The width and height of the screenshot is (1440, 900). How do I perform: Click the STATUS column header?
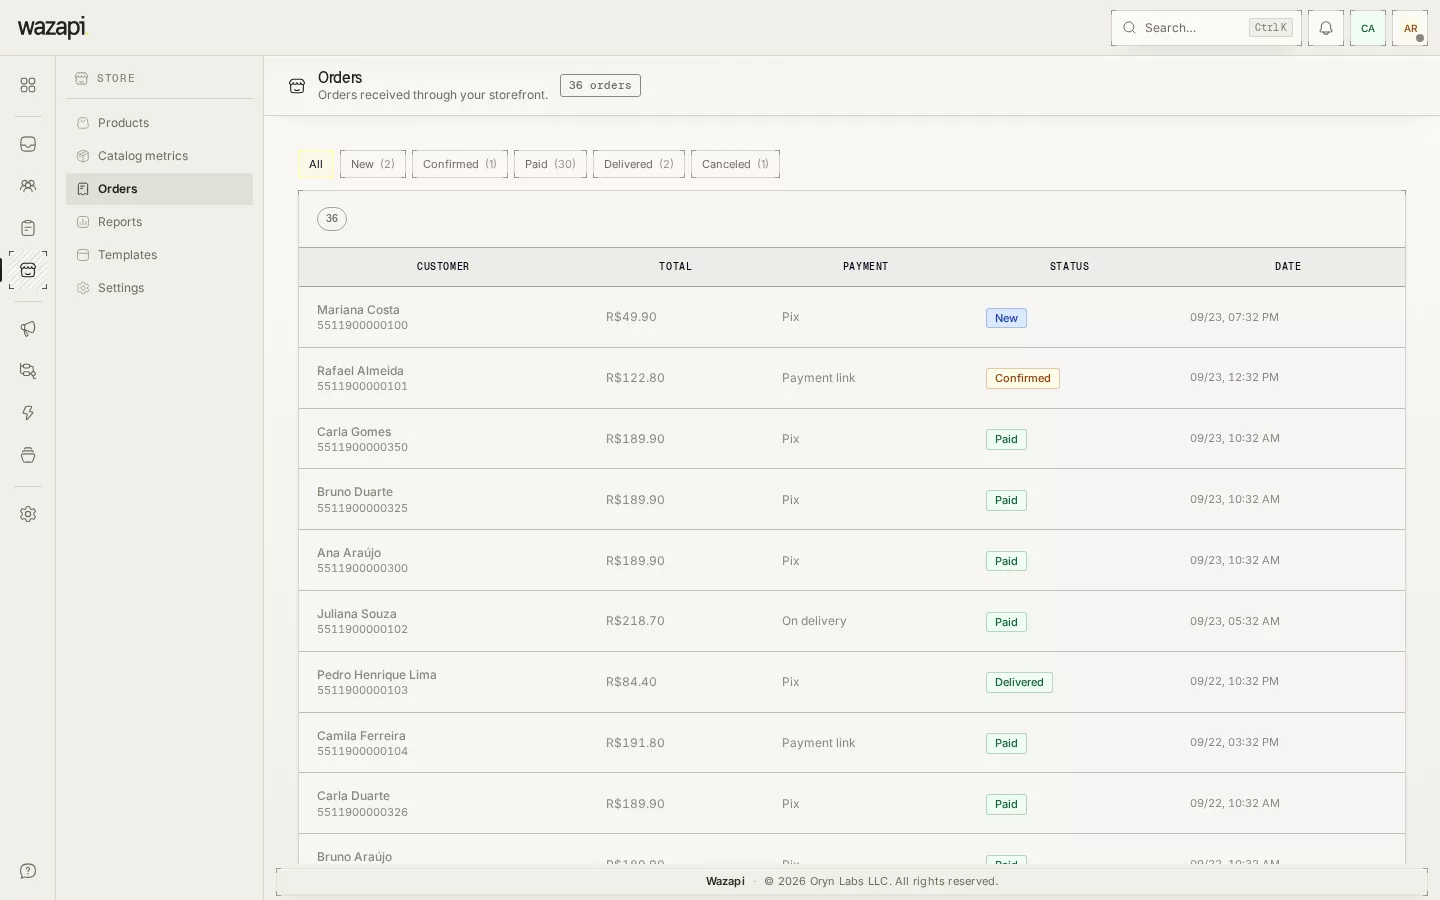(x=1069, y=267)
